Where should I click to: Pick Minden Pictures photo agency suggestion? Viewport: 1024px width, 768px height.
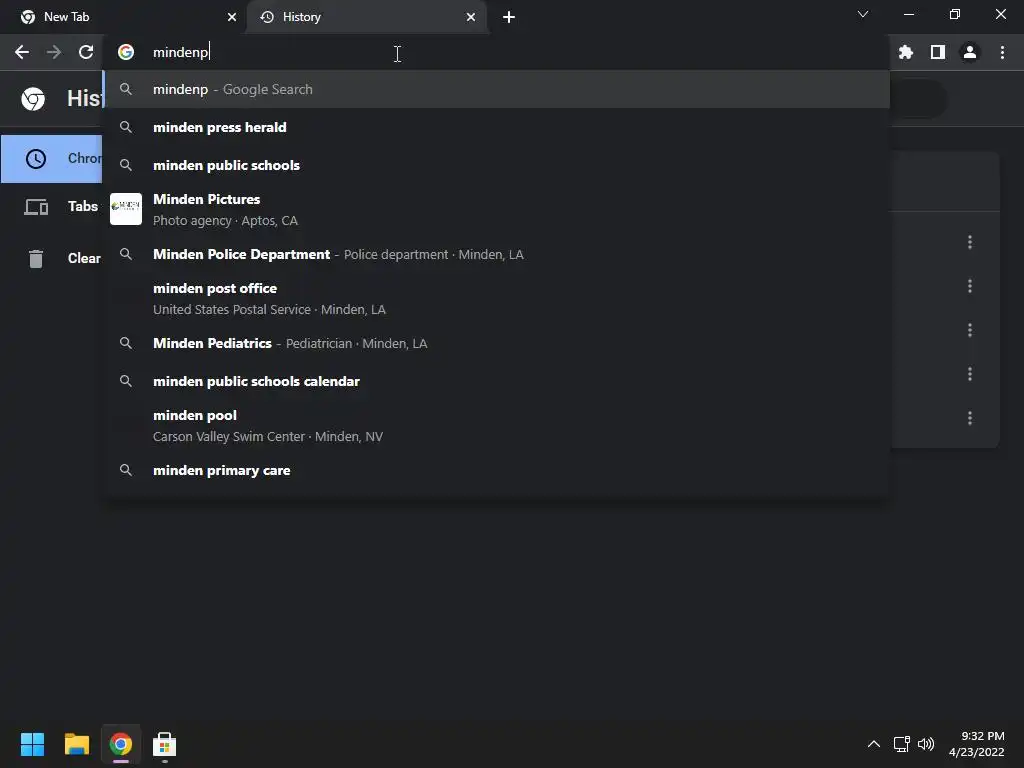point(497,209)
